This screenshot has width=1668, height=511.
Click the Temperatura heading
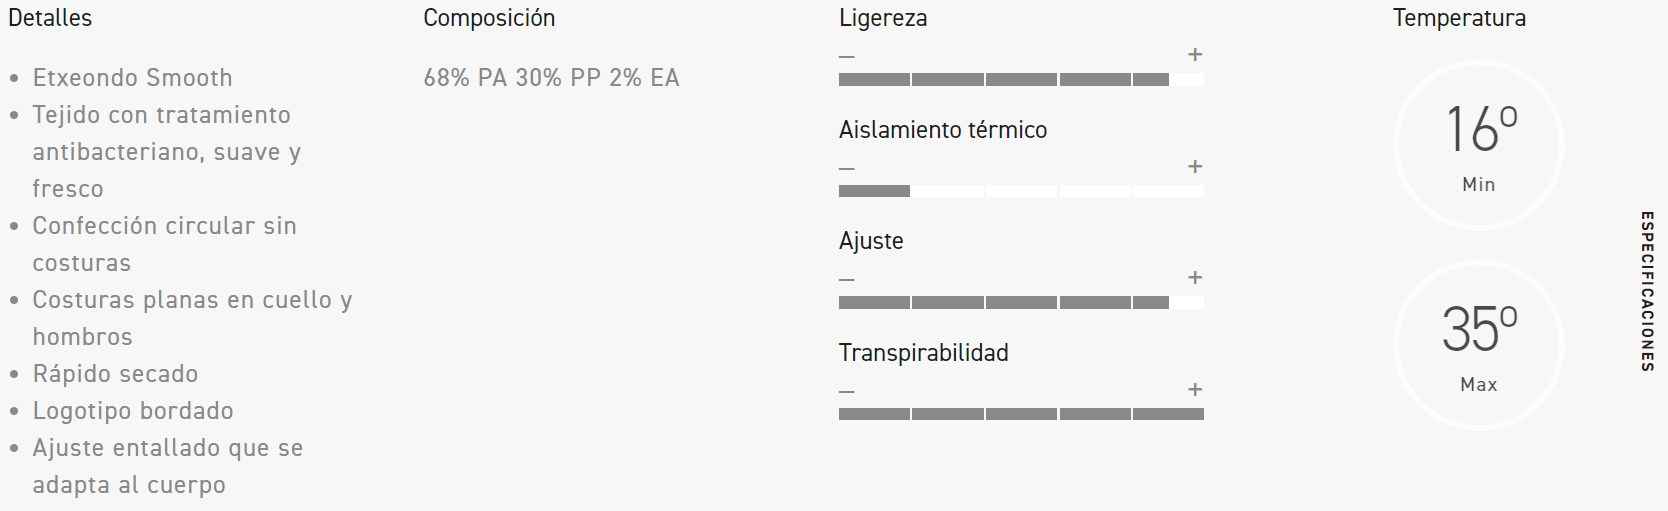tap(1459, 18)
